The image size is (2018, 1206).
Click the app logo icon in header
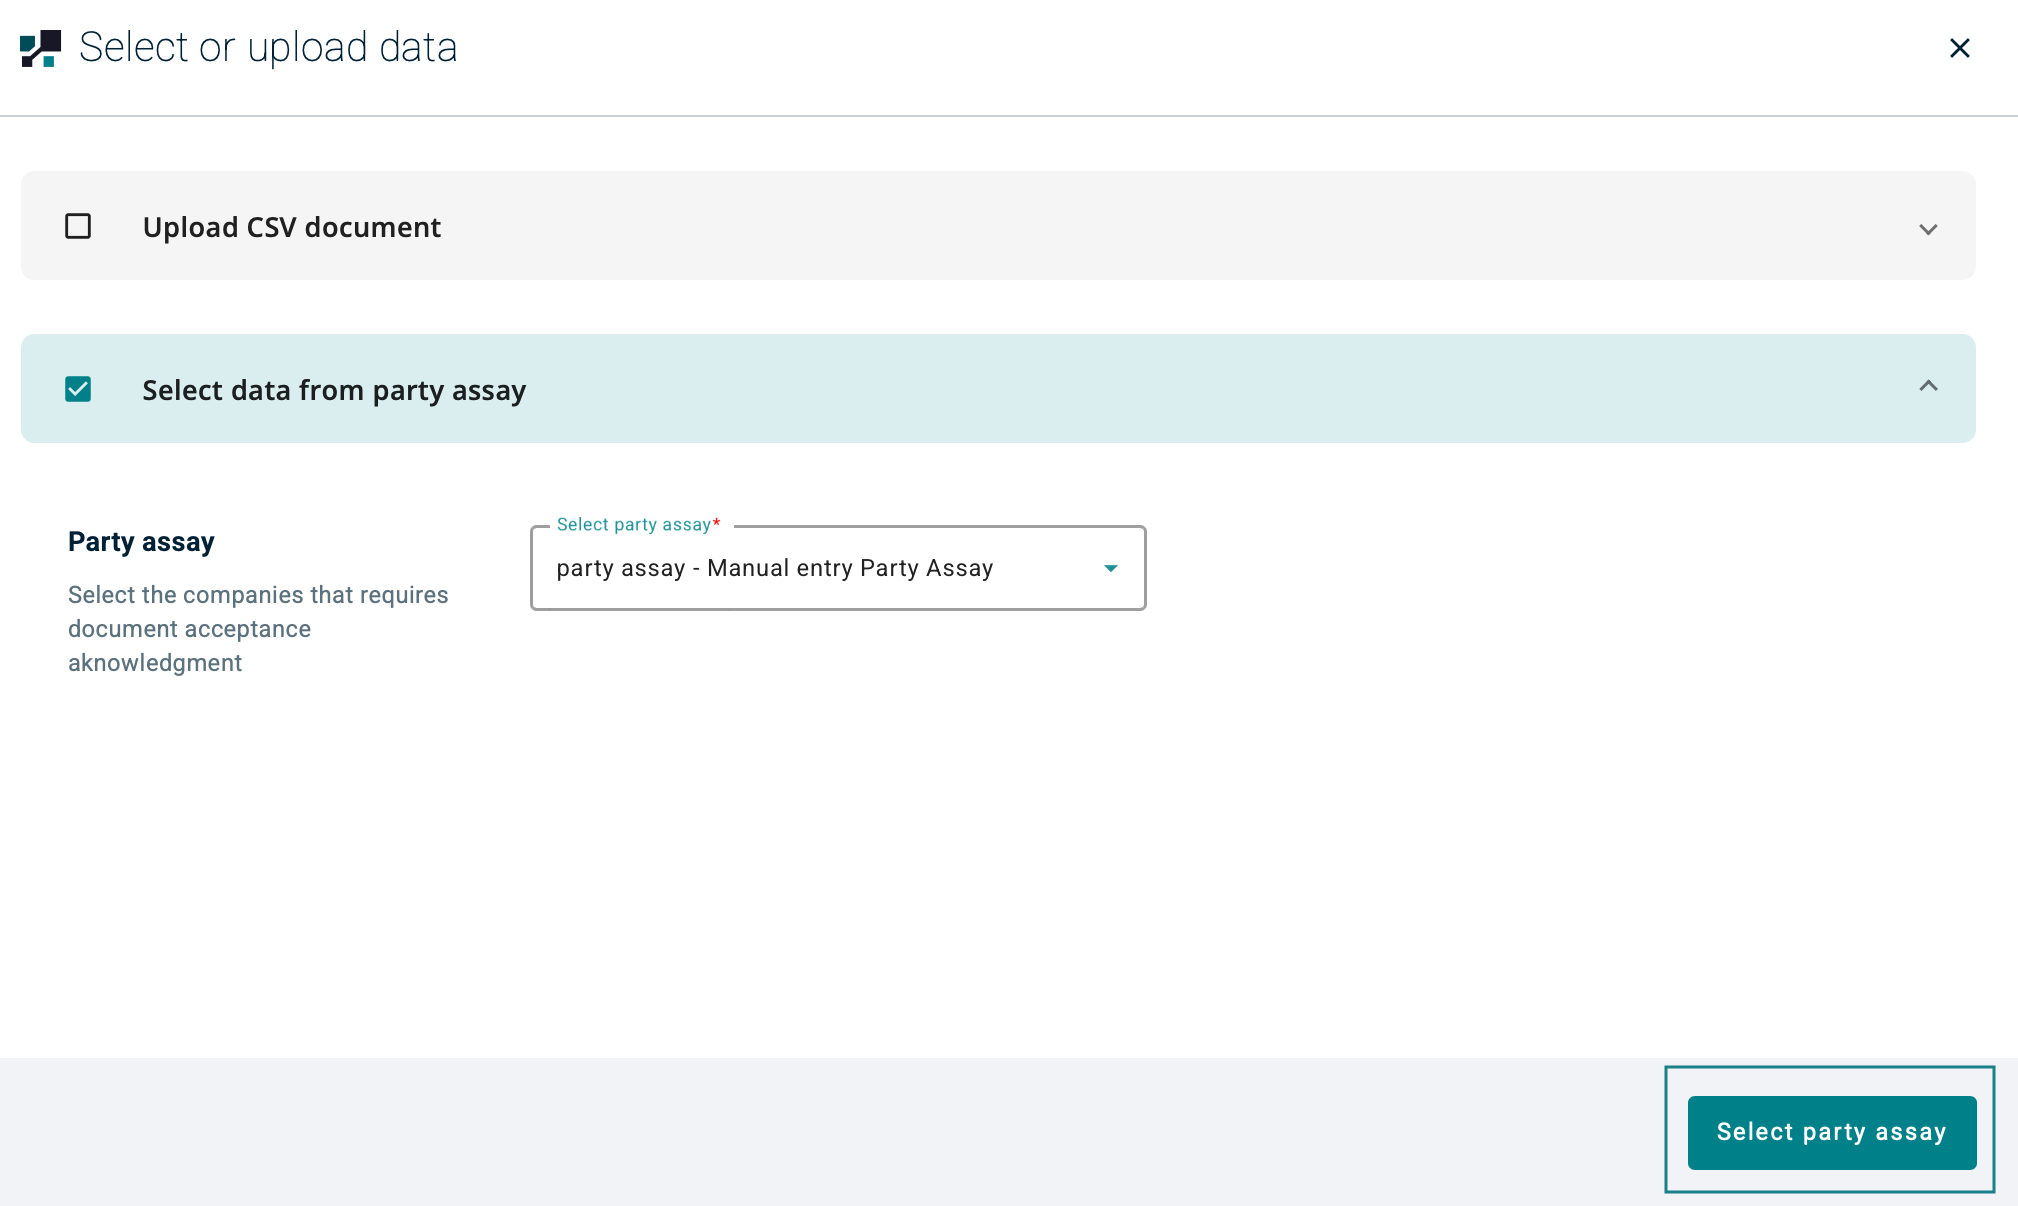pyautogui.click(x=40, y=48)
